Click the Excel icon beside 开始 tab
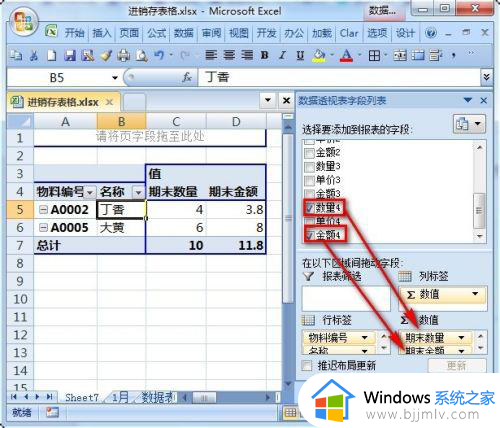500x428 pixels. click(x=52, y=32)
